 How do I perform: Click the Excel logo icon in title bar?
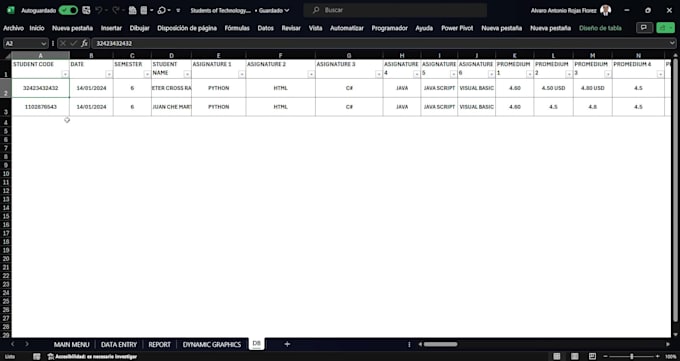click(10, 10)
